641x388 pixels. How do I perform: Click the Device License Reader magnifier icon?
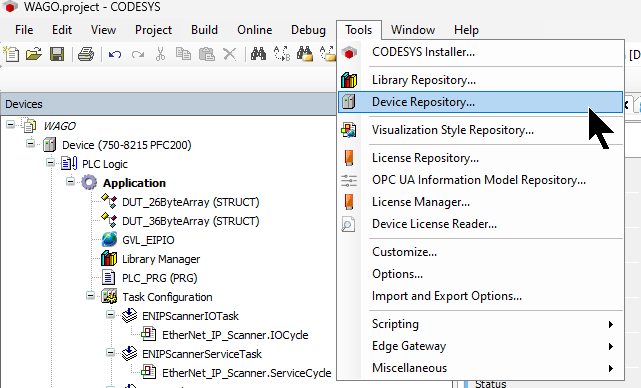[x=348, y=224]
